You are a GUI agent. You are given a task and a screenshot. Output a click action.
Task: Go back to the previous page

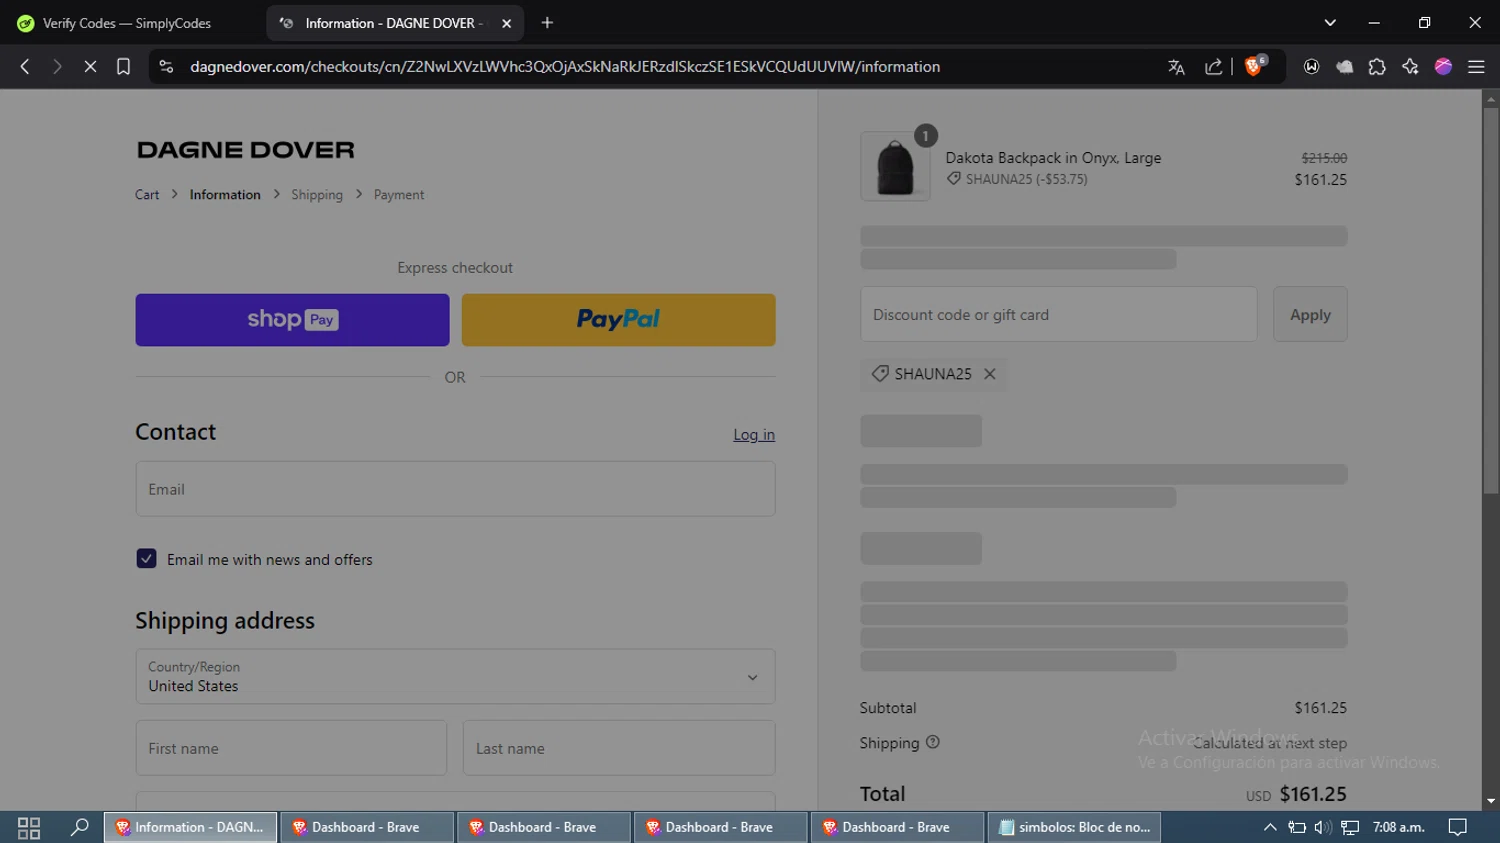pyautogui.click(x=25, y=67)
